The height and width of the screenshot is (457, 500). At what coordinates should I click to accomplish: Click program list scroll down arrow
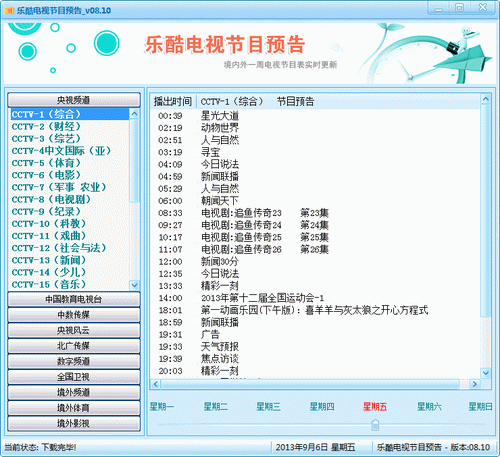pos(486,373)
